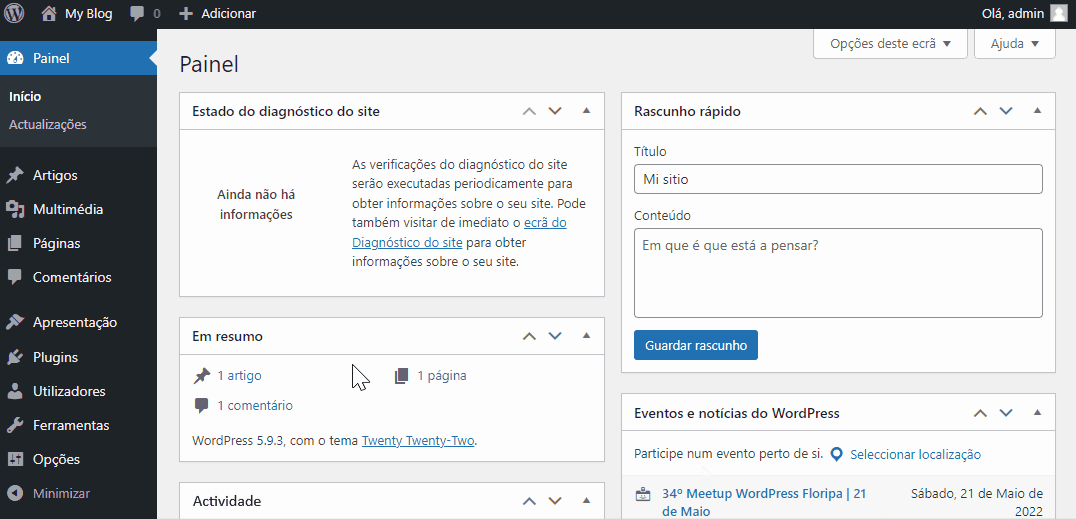Click the Painel dashboard gauge icon
Screen dimensions: 1076x519
tap(15, 58)
